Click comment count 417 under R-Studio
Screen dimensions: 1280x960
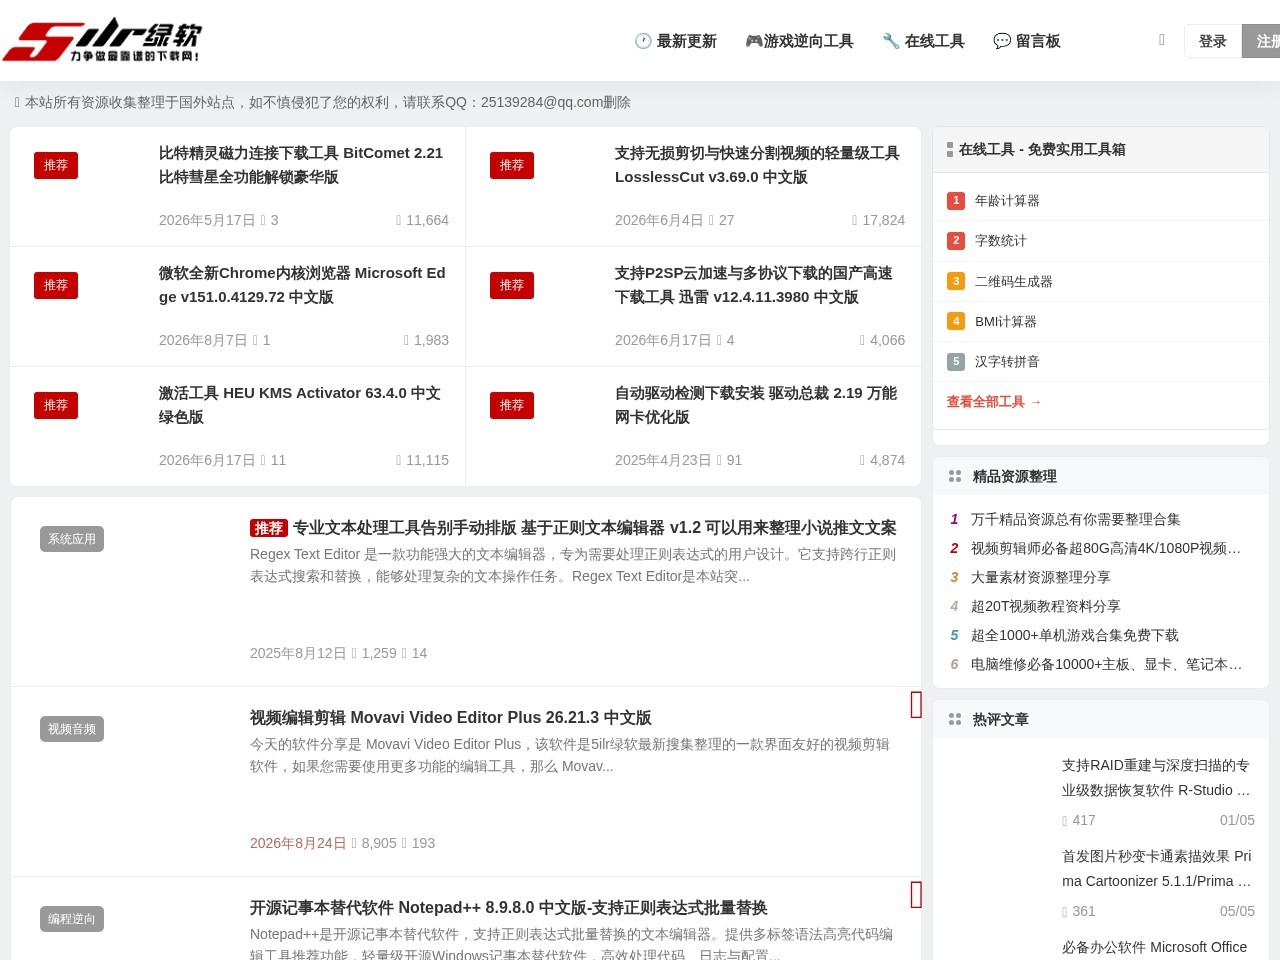click(x=1079, y=821)
